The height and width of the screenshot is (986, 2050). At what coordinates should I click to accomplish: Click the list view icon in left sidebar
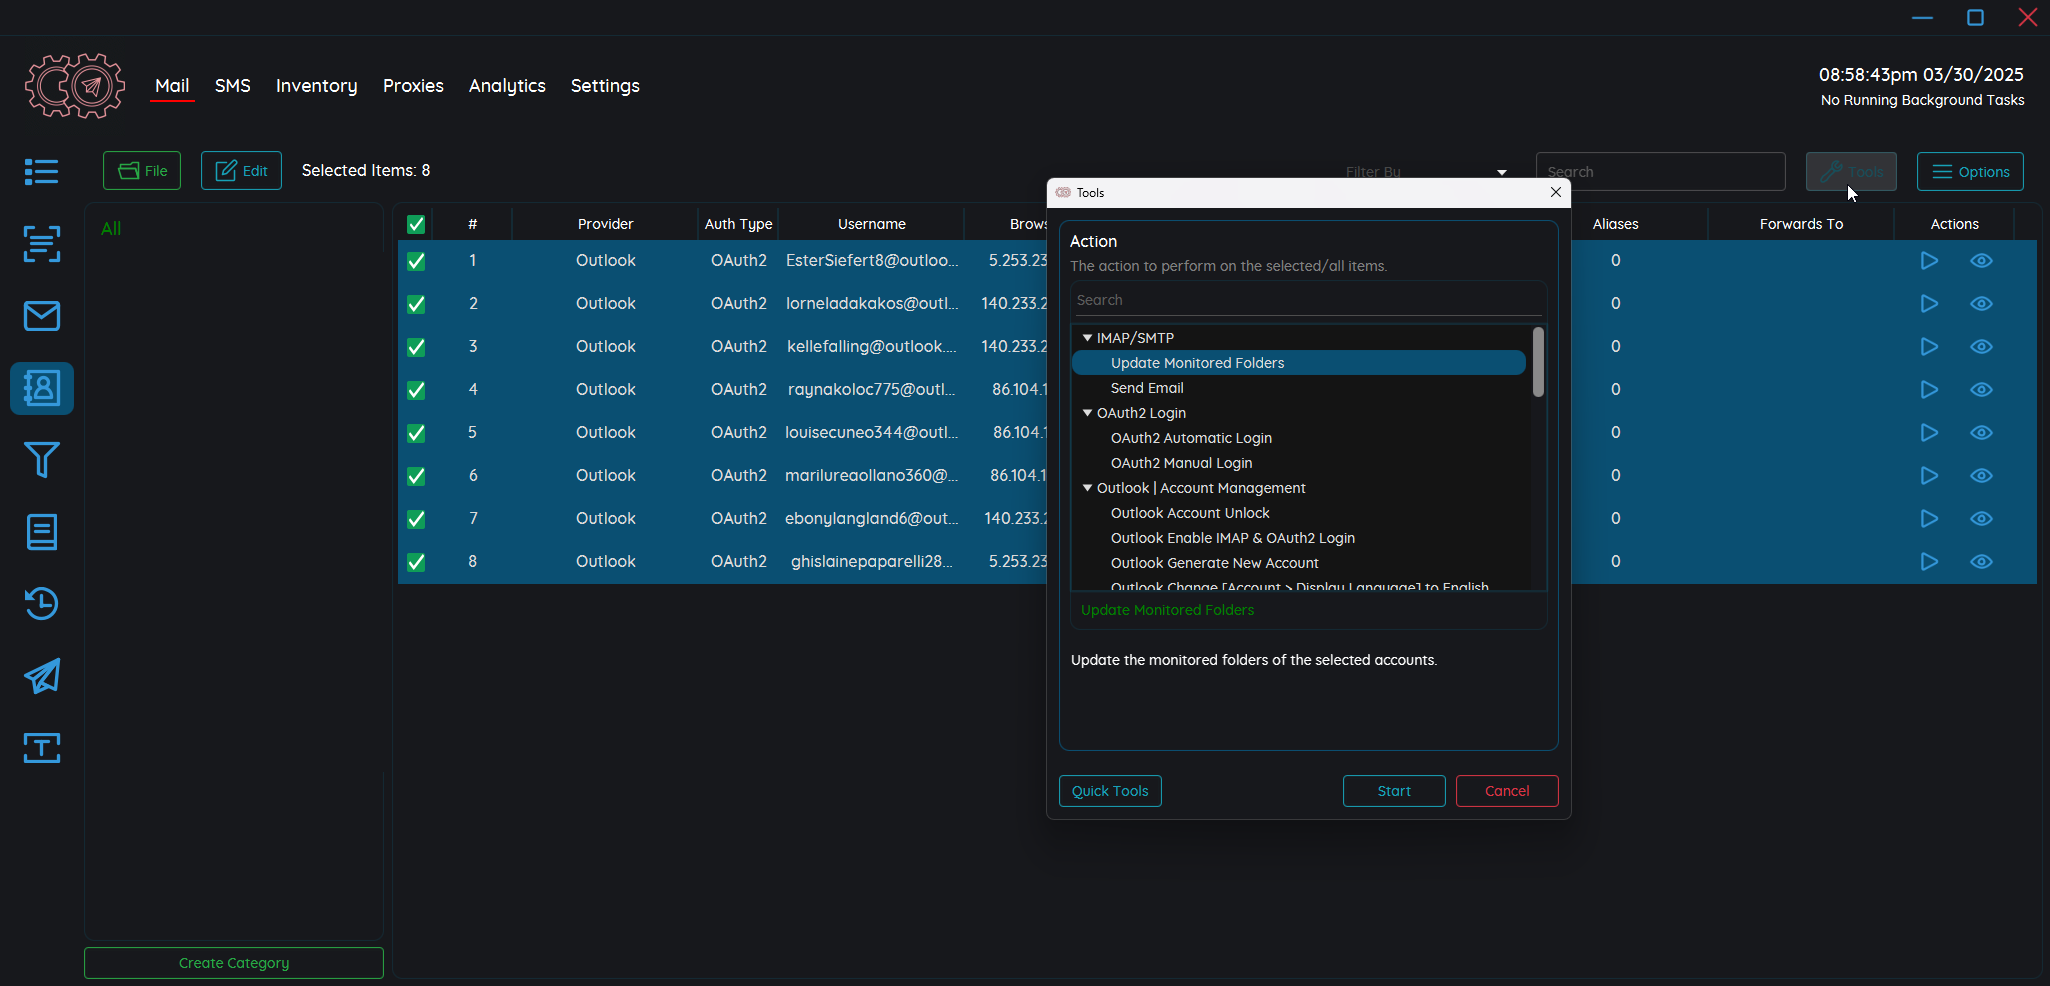[41, 172]
